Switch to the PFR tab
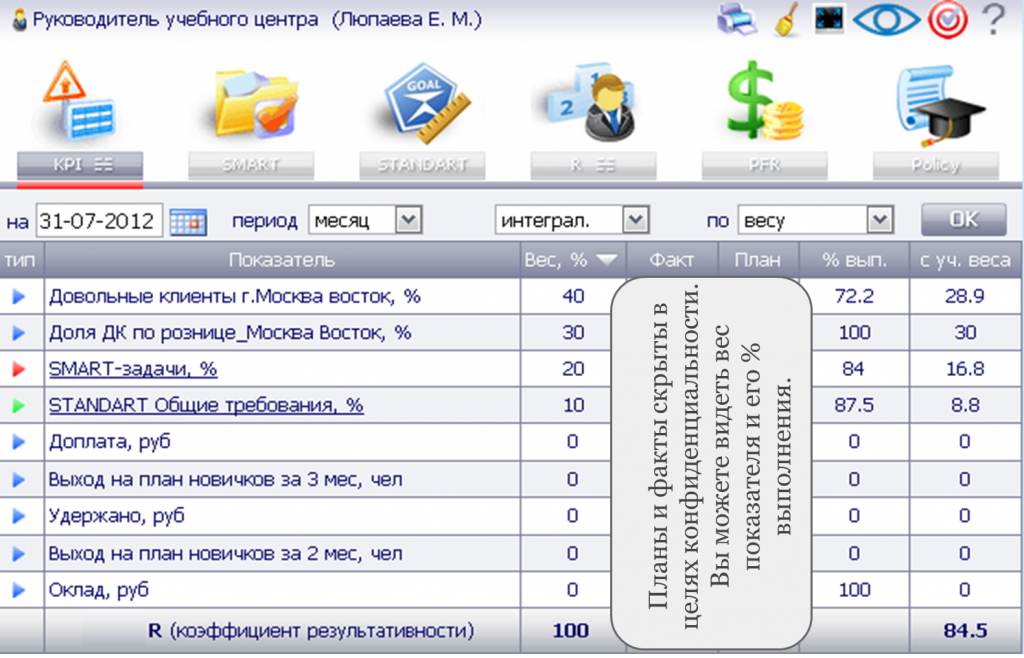Viewport: 1024px width, 658px height. coord(764,165)
